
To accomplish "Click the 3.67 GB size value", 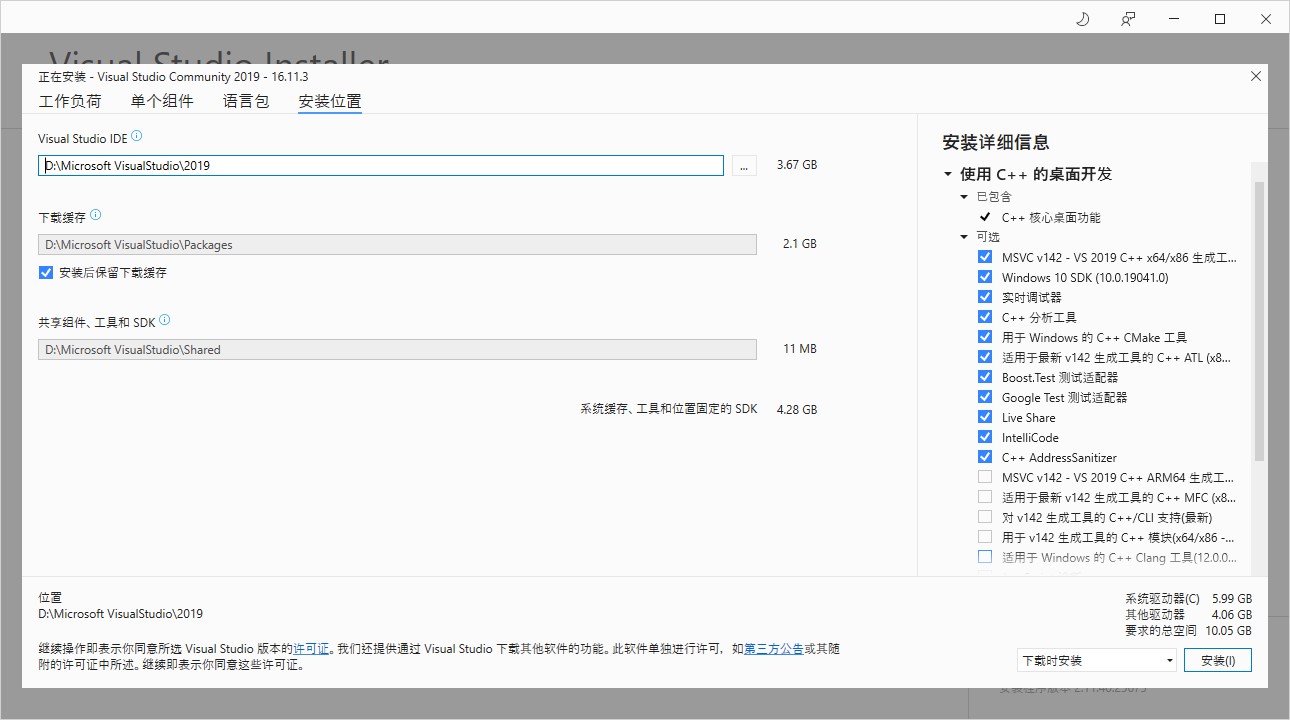I will click(x=797, y=165).
